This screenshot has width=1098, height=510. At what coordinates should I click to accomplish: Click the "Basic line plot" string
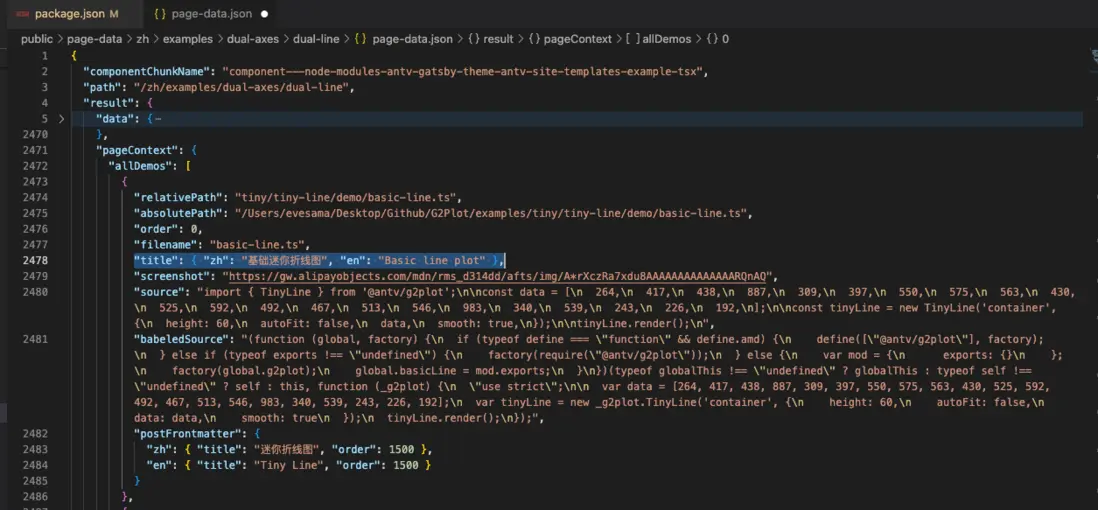tap(432, 260)
